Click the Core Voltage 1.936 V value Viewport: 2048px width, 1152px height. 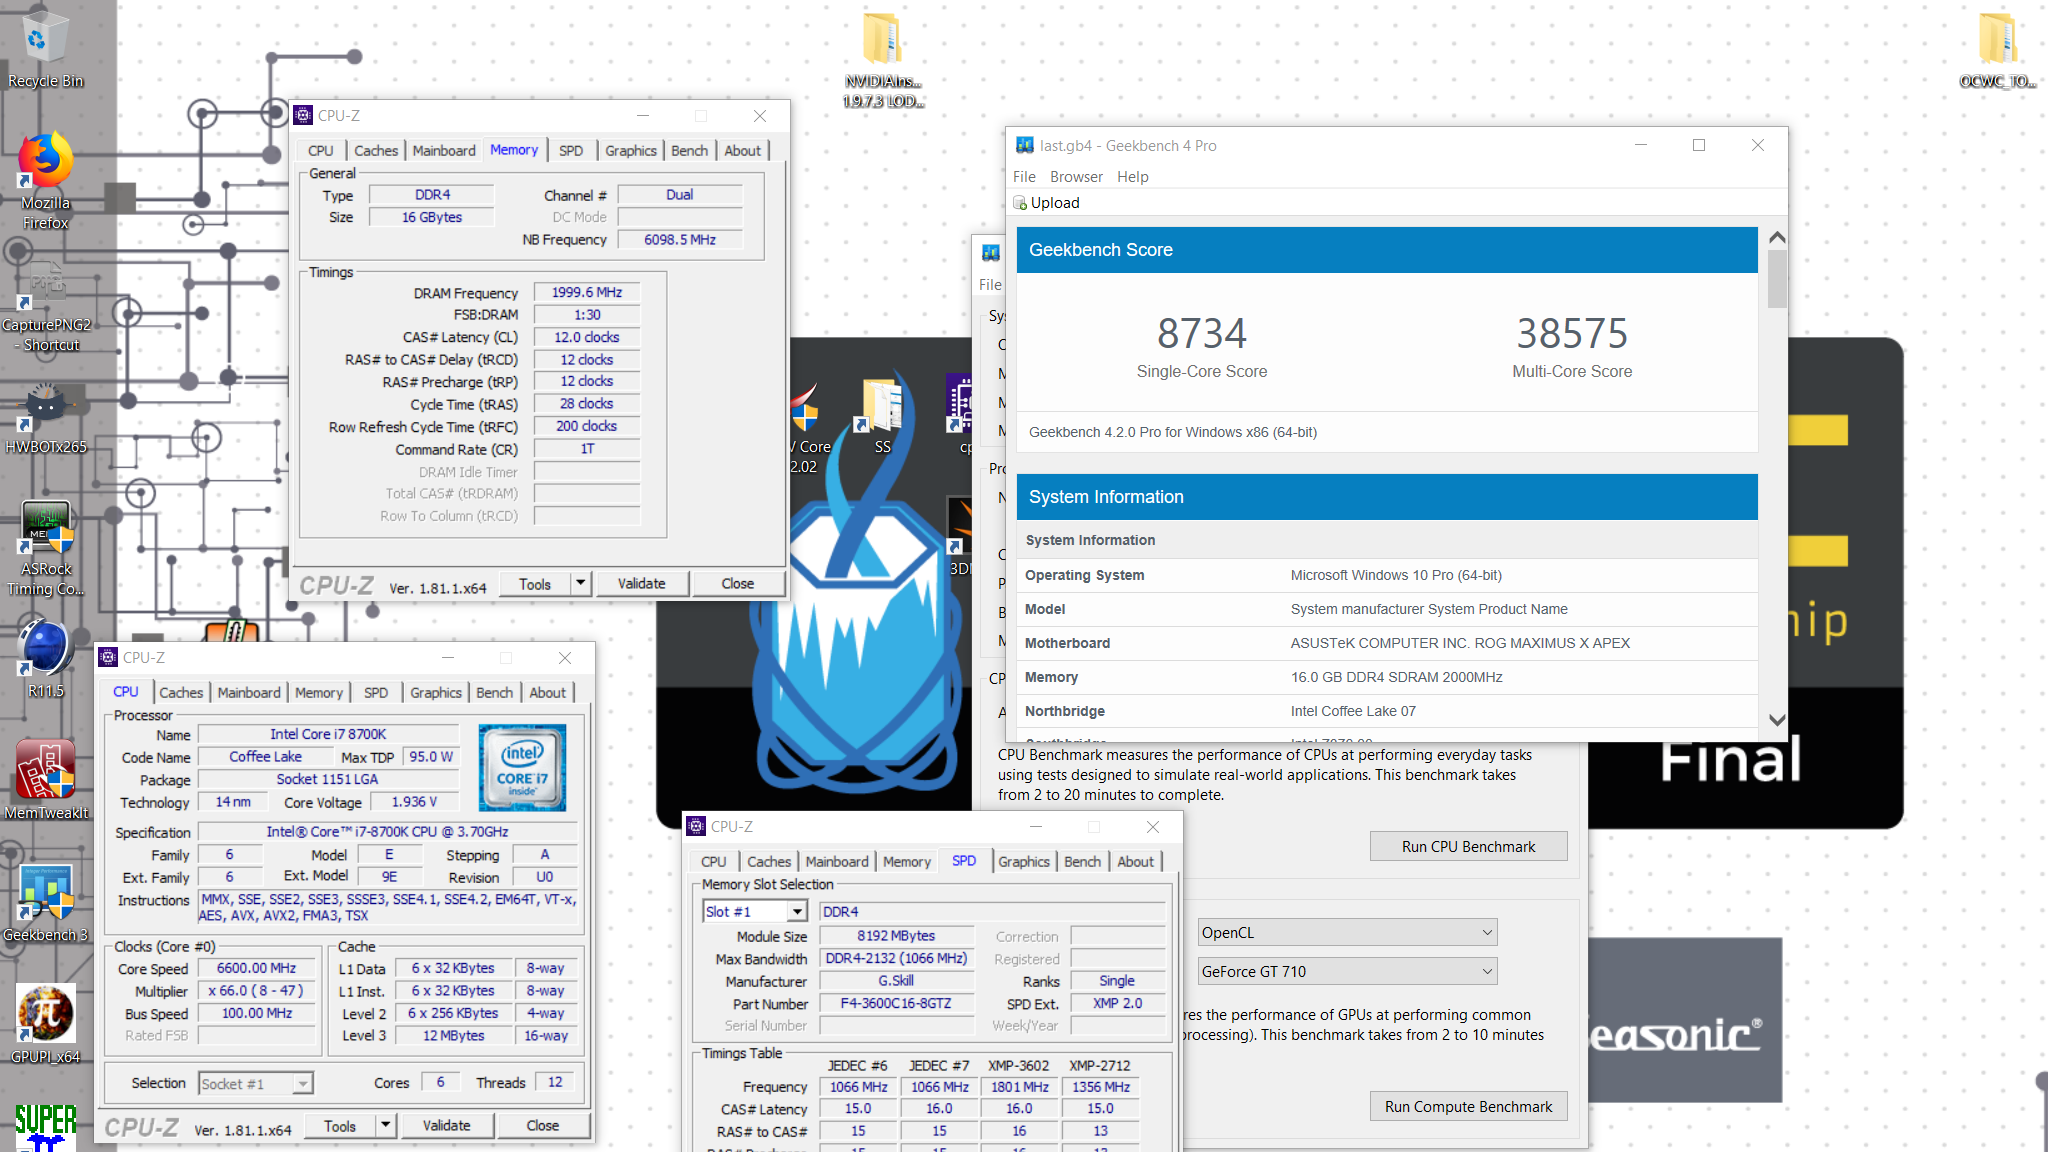pyautogui.click(x=414, y=802)
